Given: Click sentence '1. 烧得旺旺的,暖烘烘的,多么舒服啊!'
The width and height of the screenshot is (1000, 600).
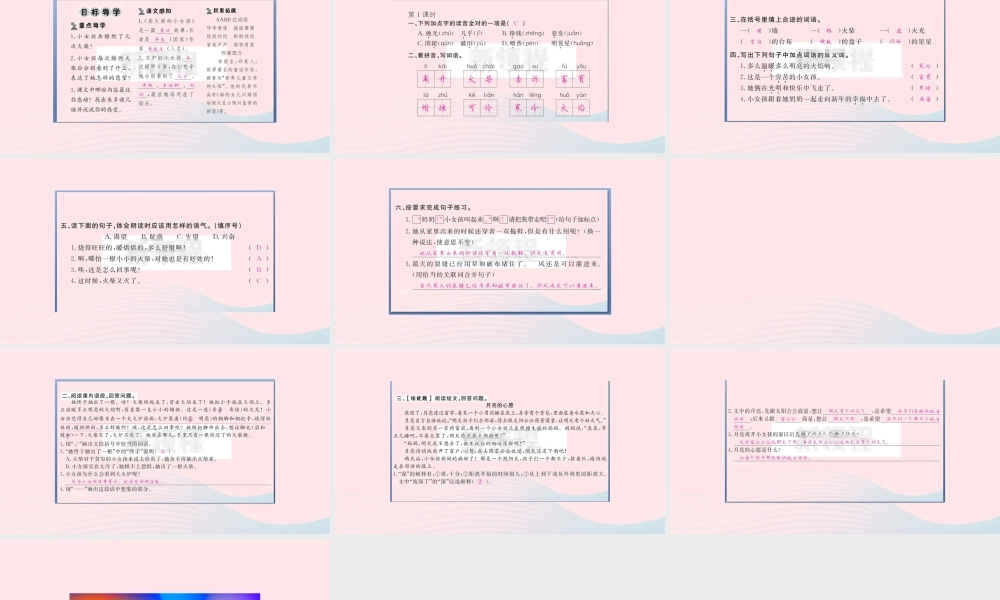Looking at the screenshot, I should 128,247.
